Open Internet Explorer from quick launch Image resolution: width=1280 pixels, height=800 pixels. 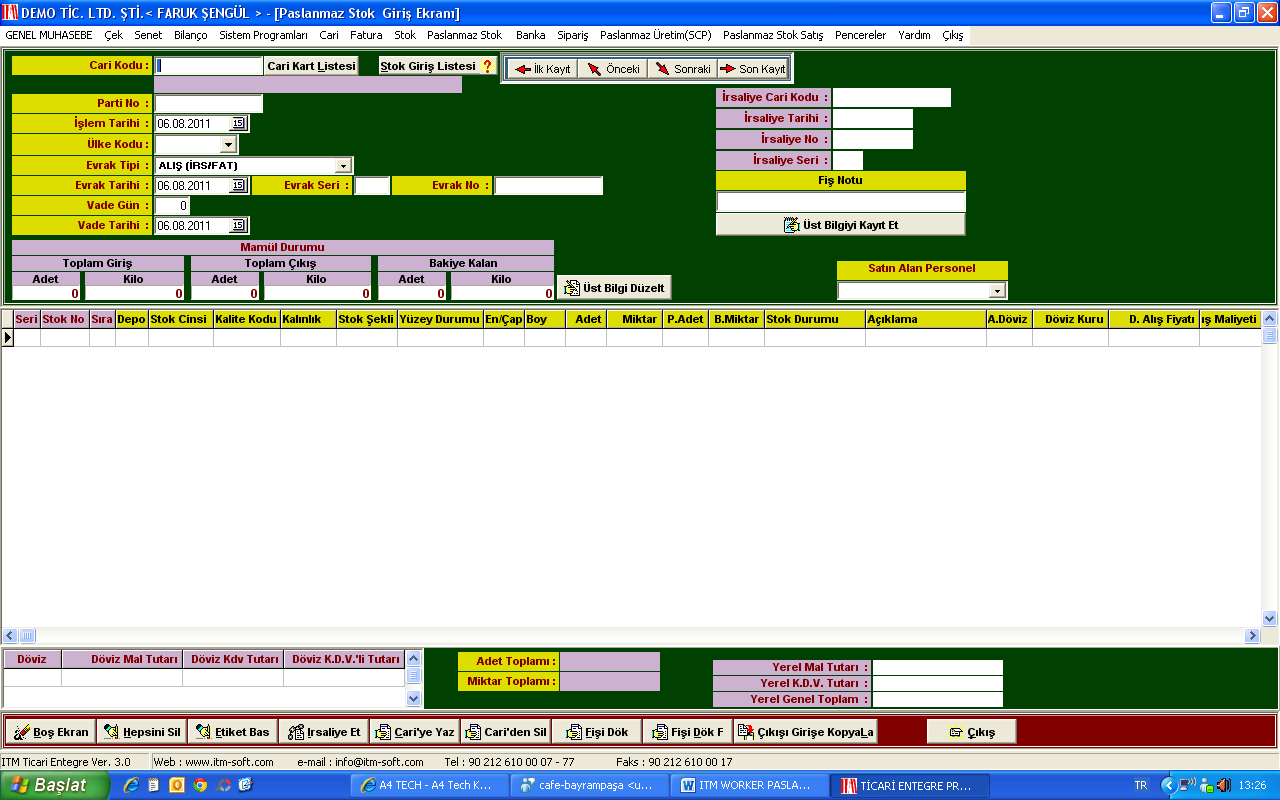(130, 786)
